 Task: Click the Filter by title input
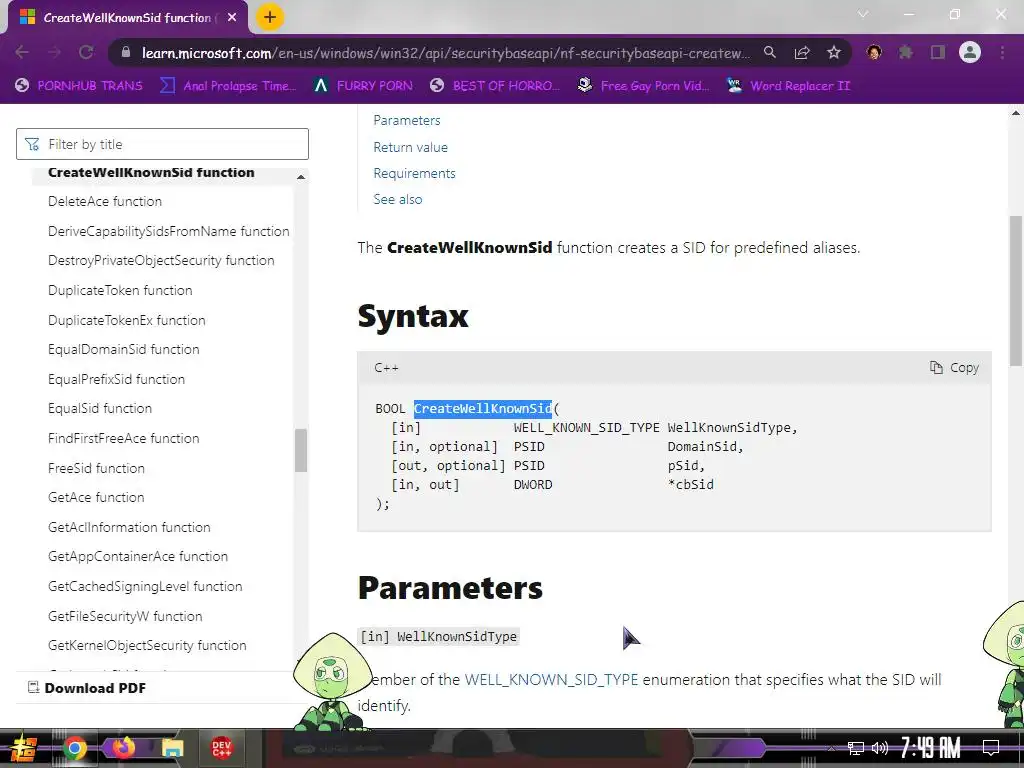click(163, 144)
